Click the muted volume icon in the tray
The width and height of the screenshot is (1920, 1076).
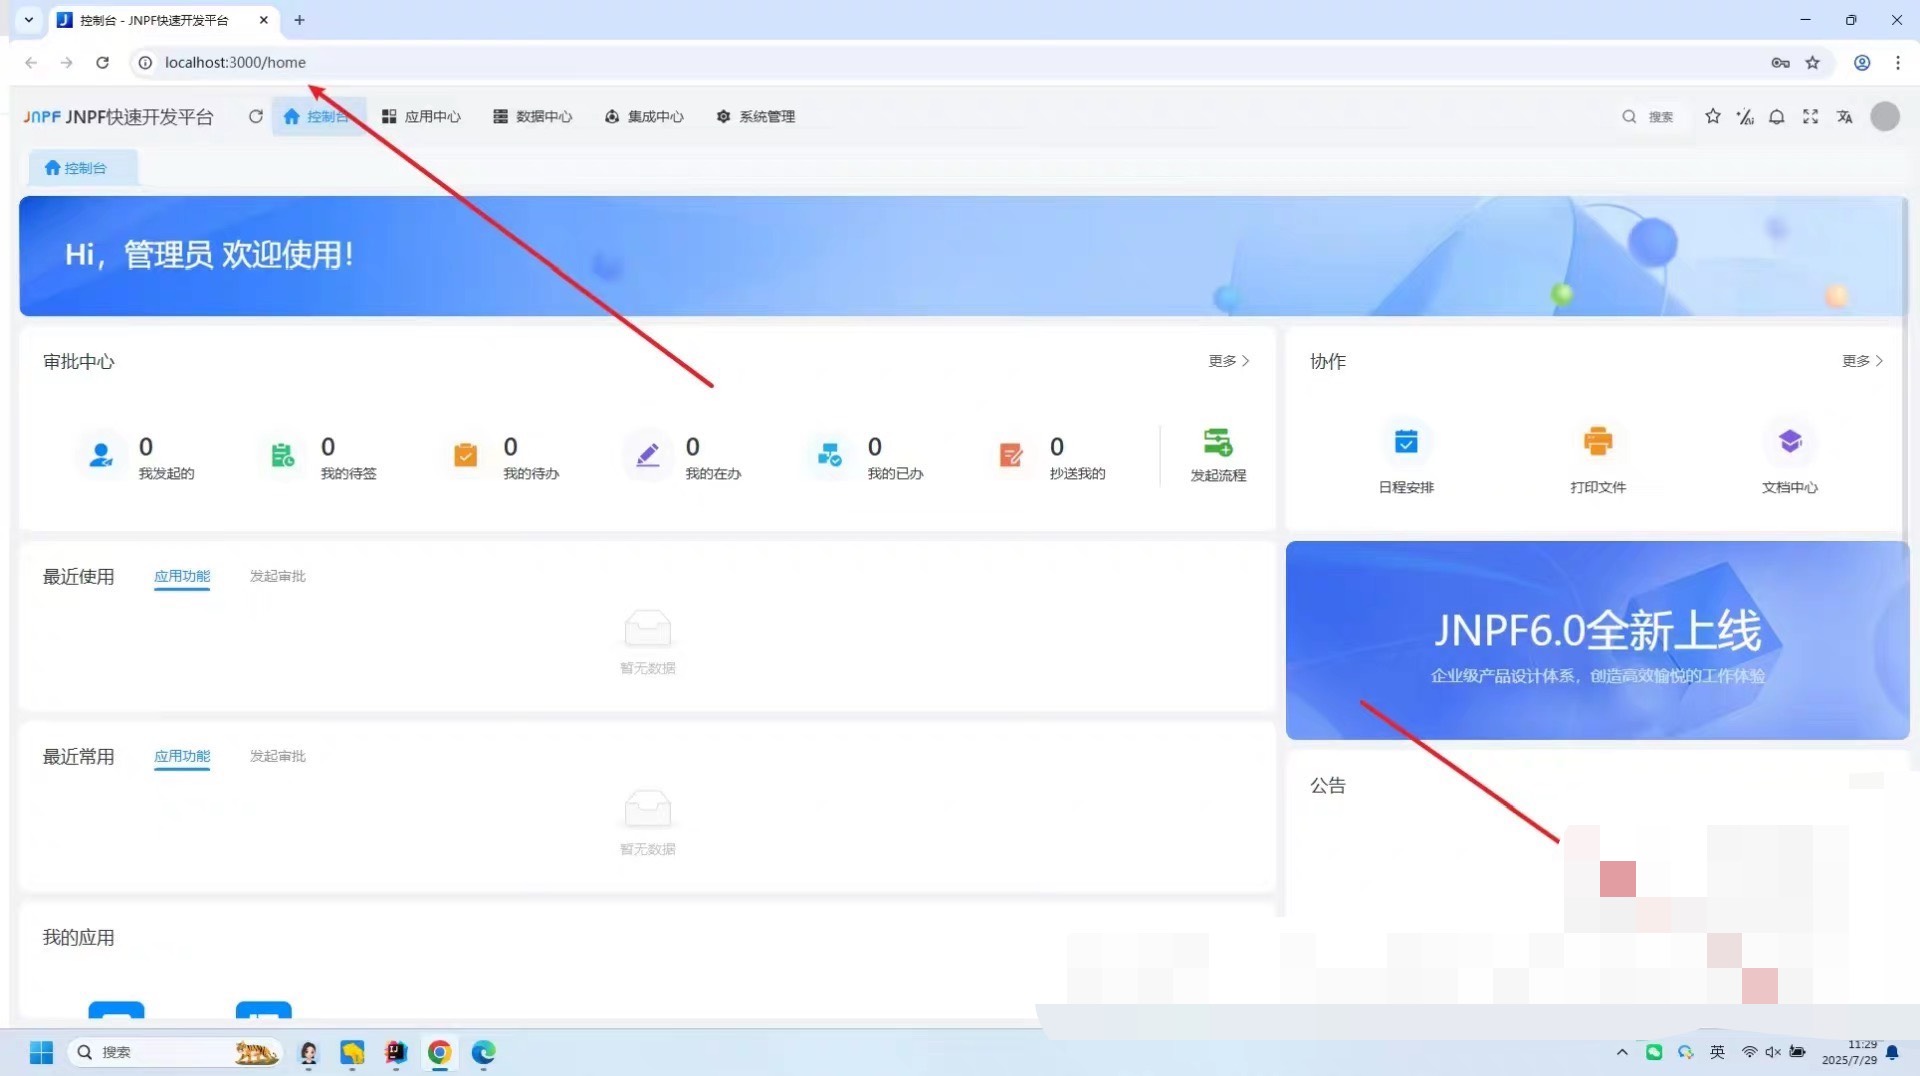click(1773, 1052)
